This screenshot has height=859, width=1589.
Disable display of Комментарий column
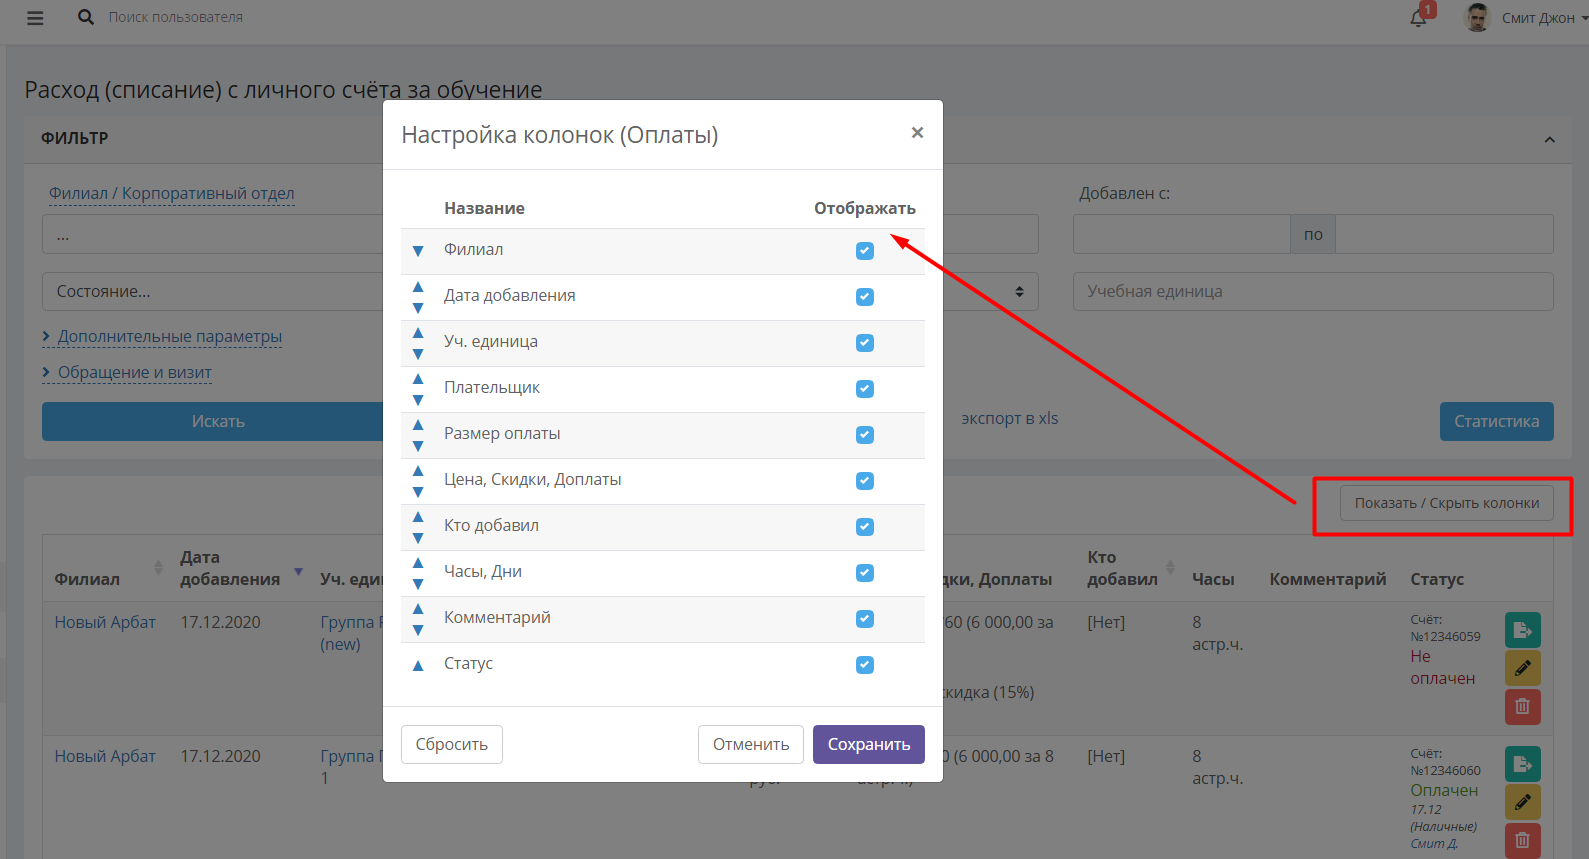(865, 619)
